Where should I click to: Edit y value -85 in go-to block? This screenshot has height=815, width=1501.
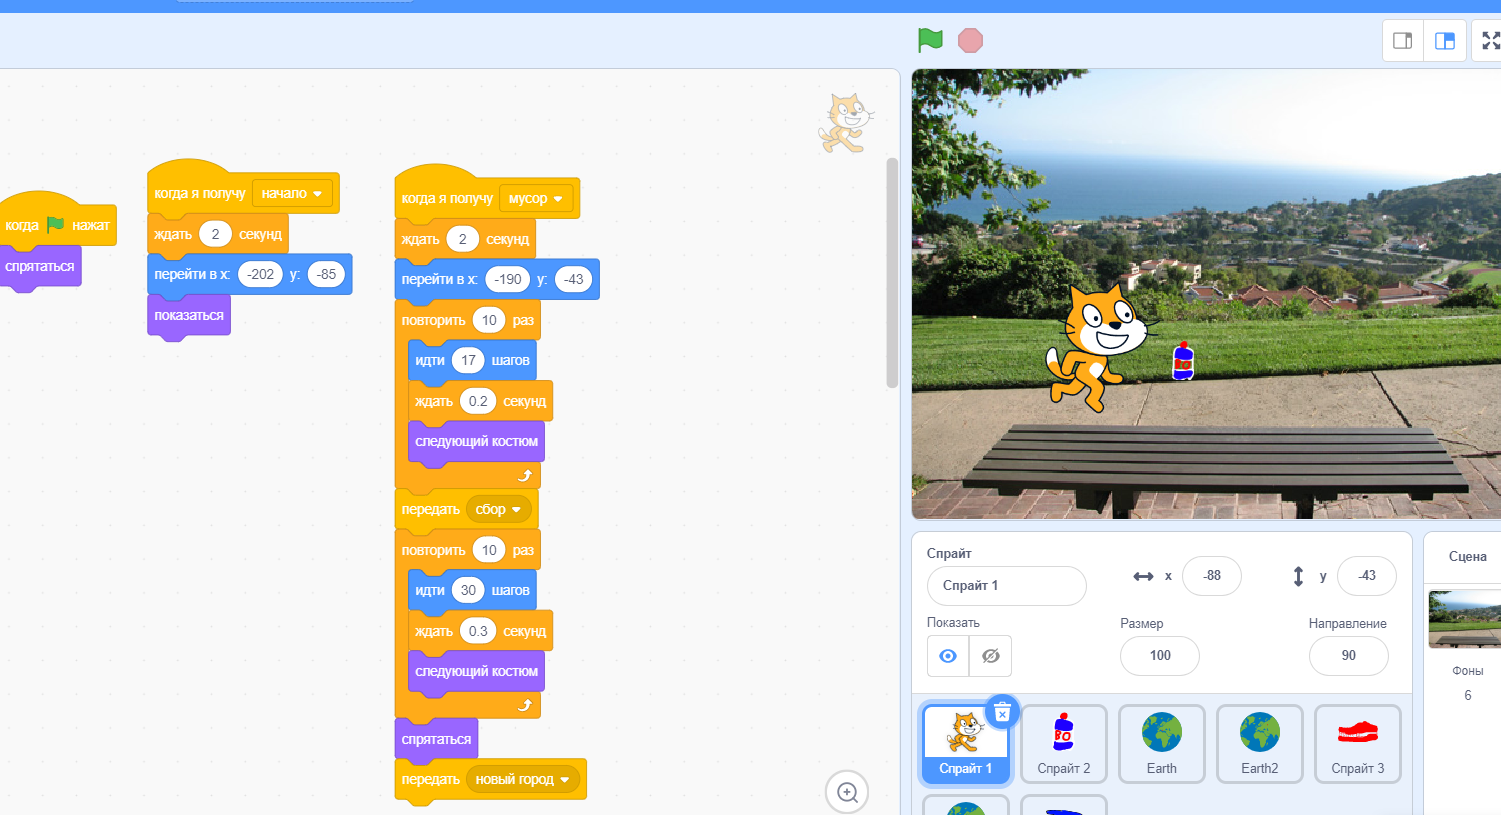327,275
